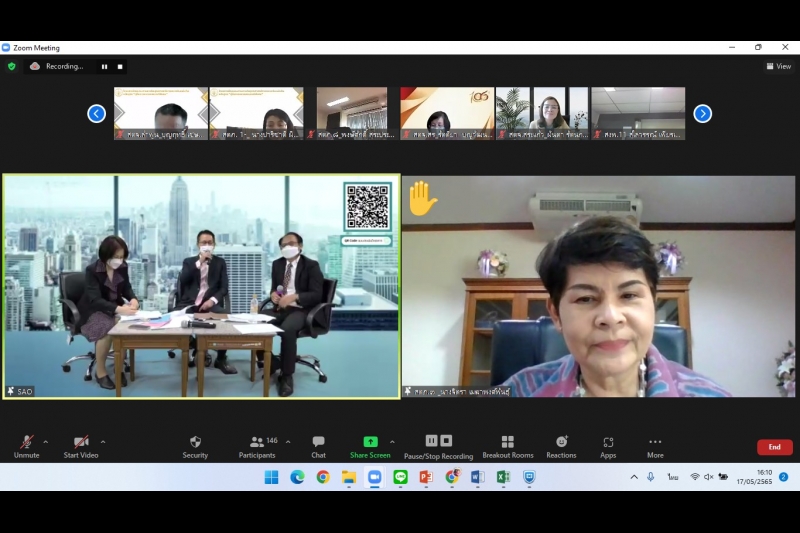Open the View layout menu
The image size is (800, 533).
point(779,66)
